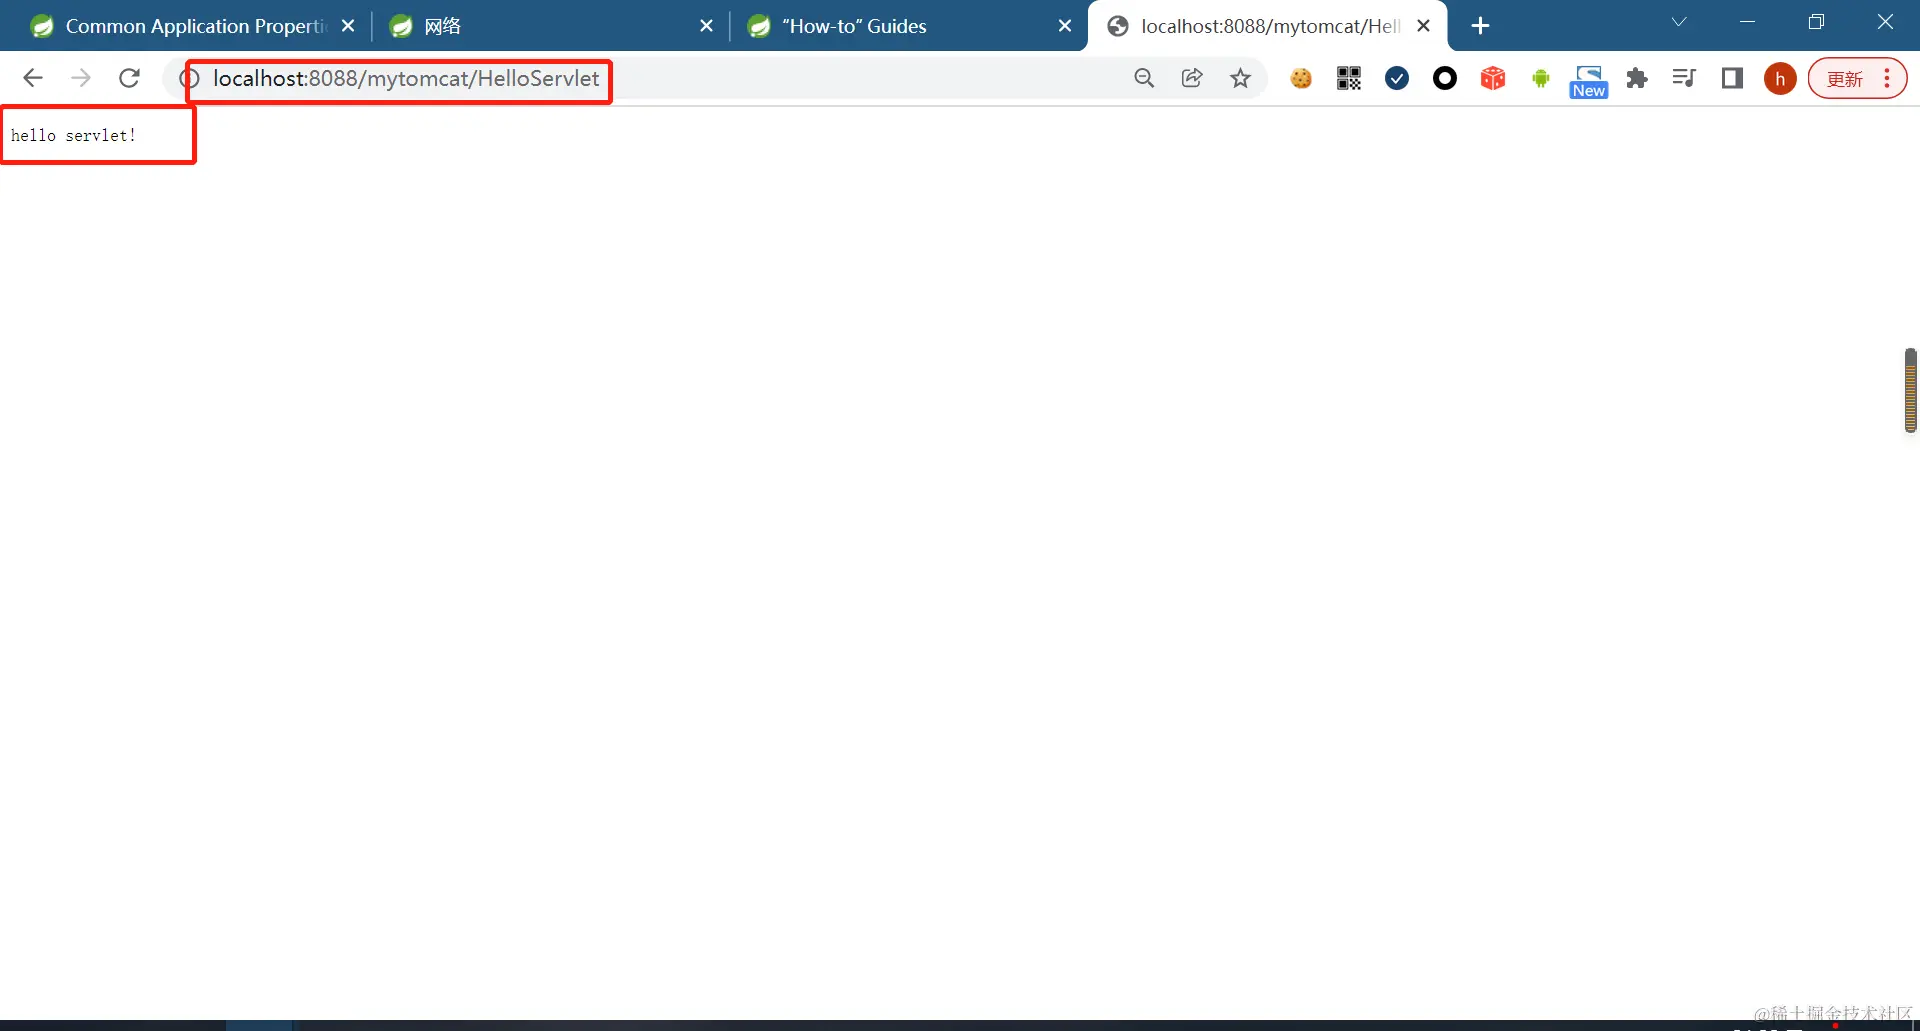Bookmark this page with the star
Viewport: 1920px width, 1031px height.
[1240, 78]
